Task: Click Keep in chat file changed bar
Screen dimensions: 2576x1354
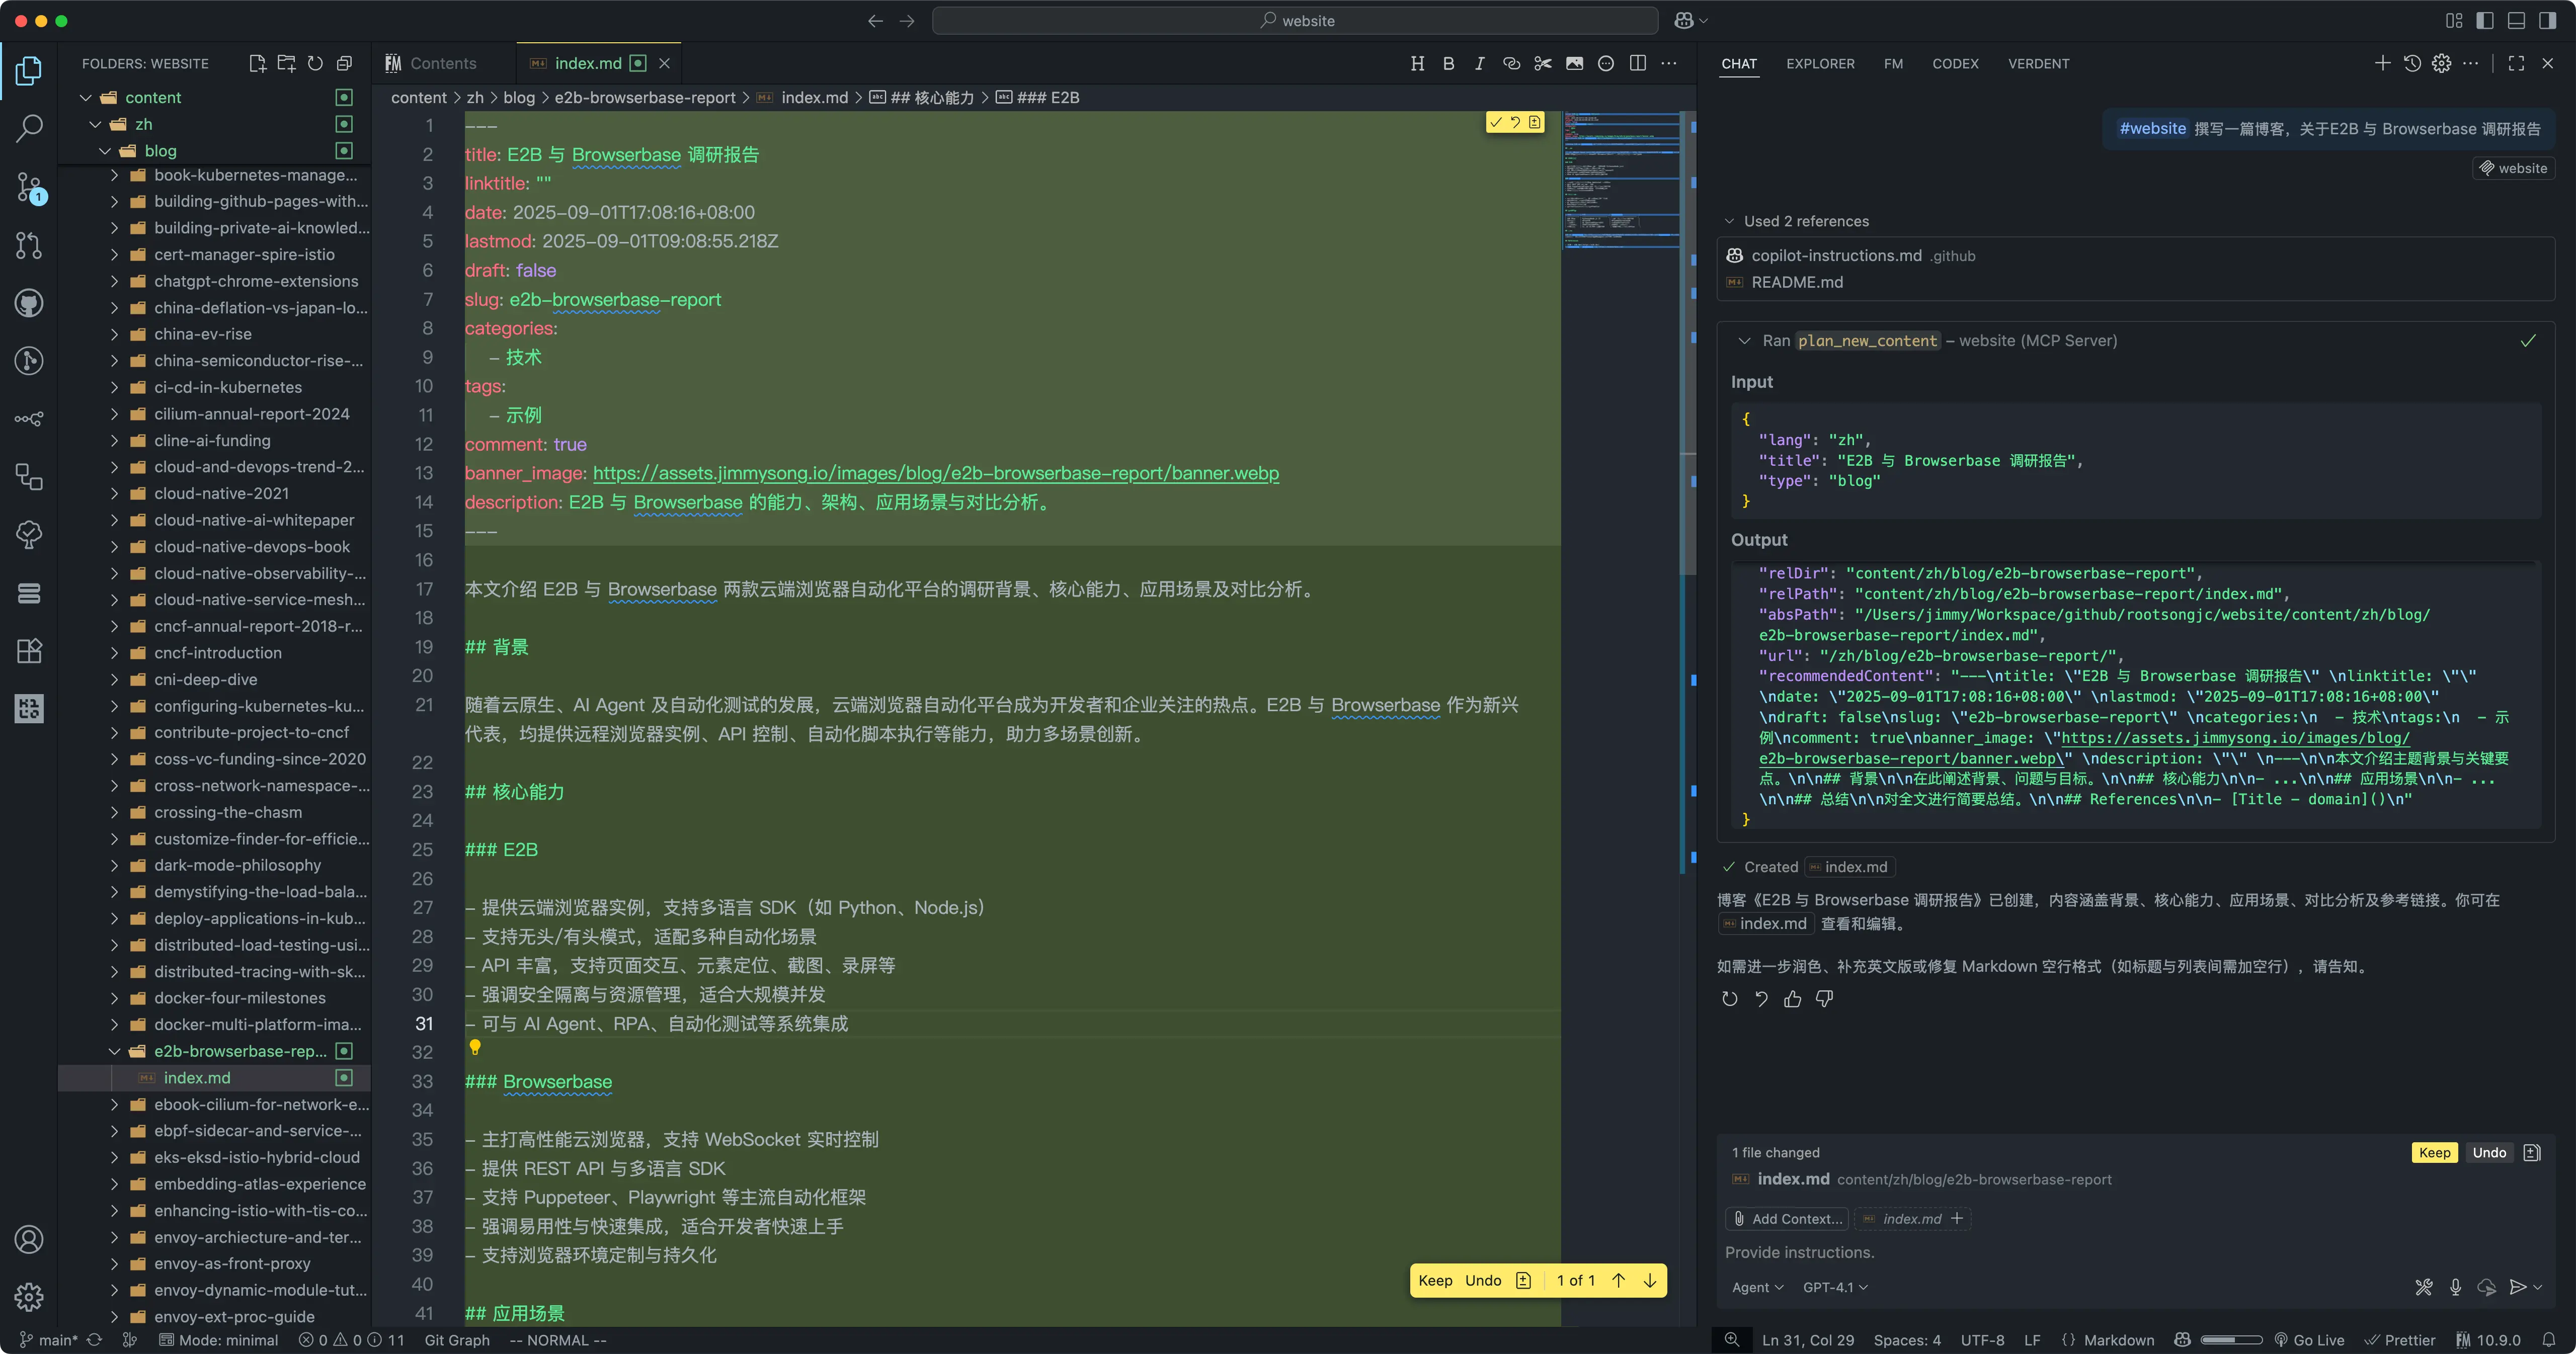Action: point(2434,1152)
